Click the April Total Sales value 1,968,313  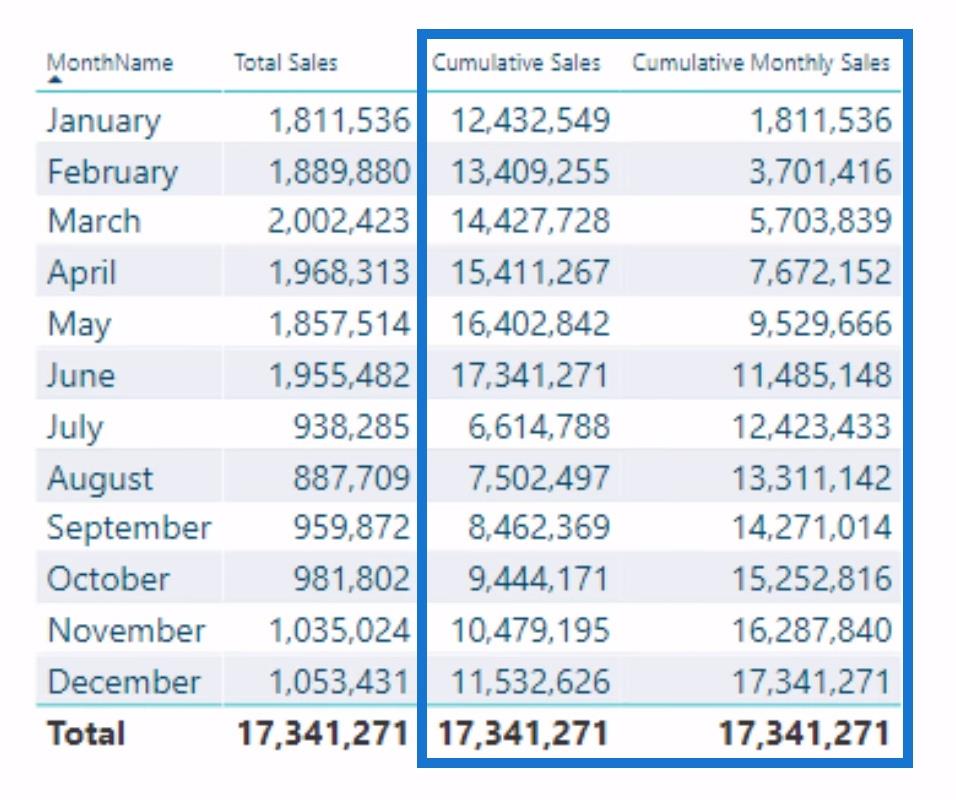click(x=340, y=273)
